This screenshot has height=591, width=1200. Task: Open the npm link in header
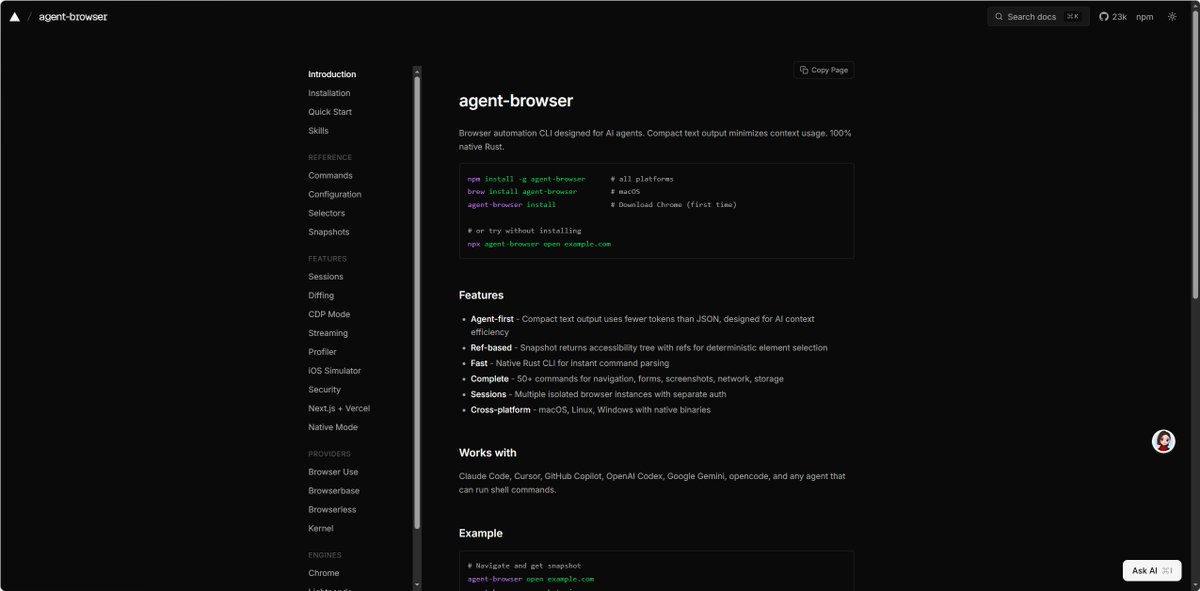click(x=1144, y=17)
